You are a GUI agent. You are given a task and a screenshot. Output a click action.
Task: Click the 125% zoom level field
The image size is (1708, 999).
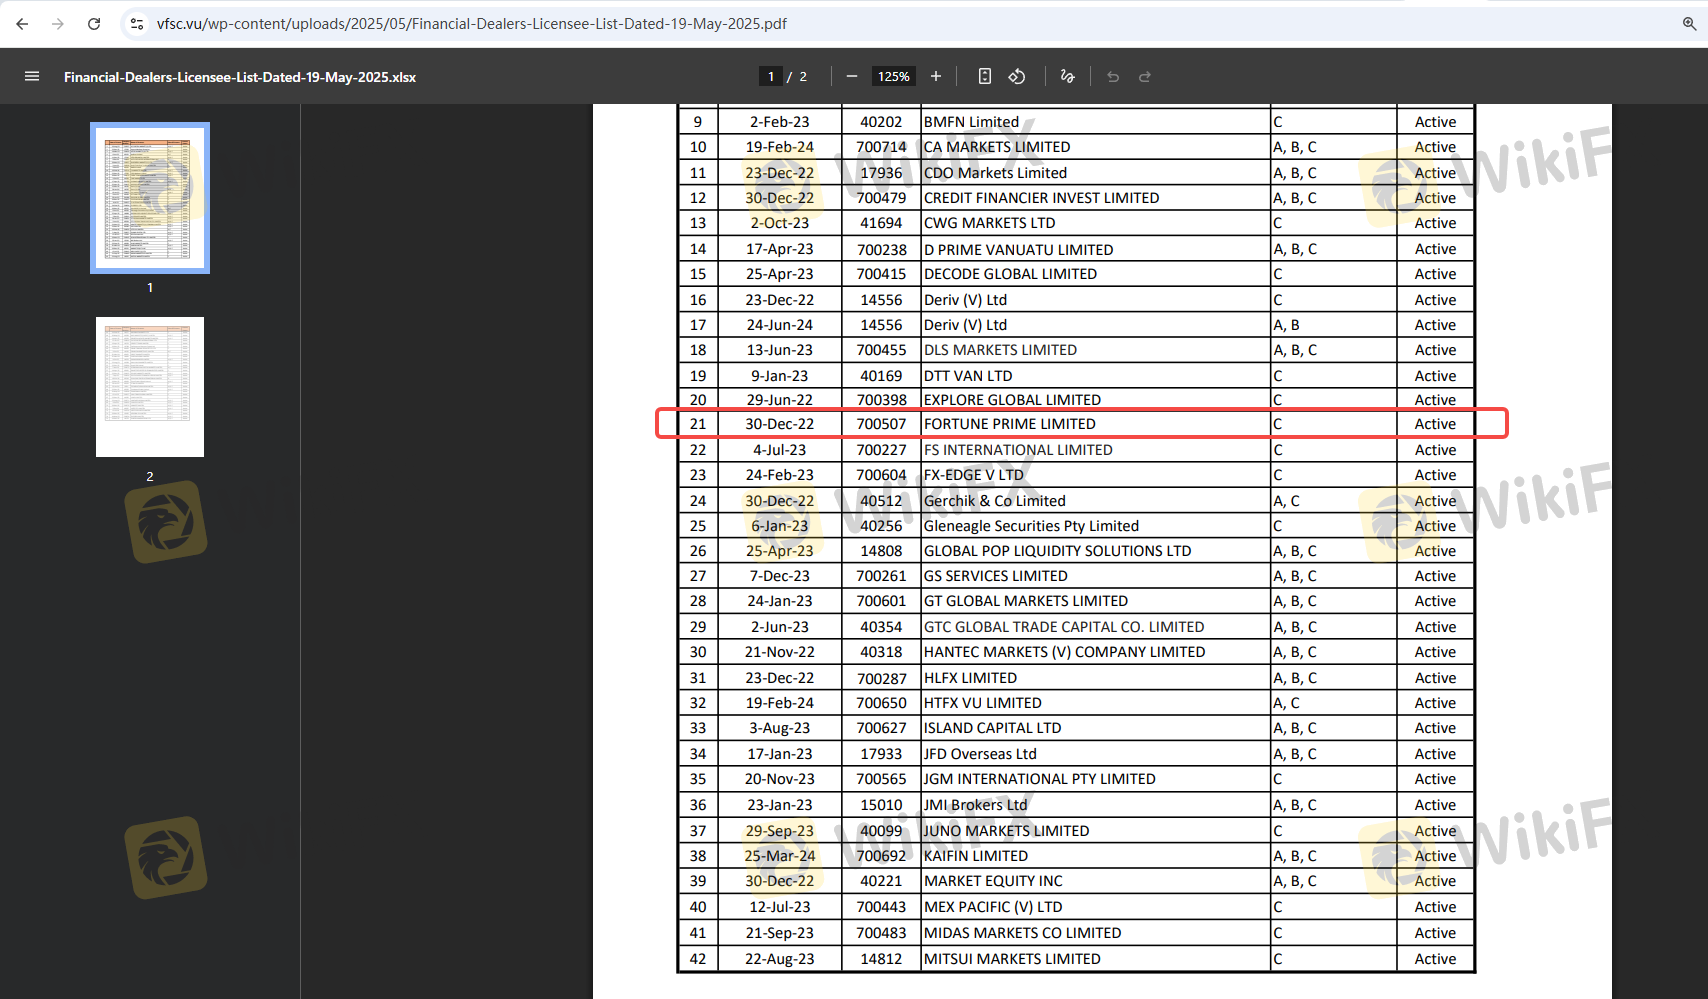pyautogui.click(x=893, y=77)
